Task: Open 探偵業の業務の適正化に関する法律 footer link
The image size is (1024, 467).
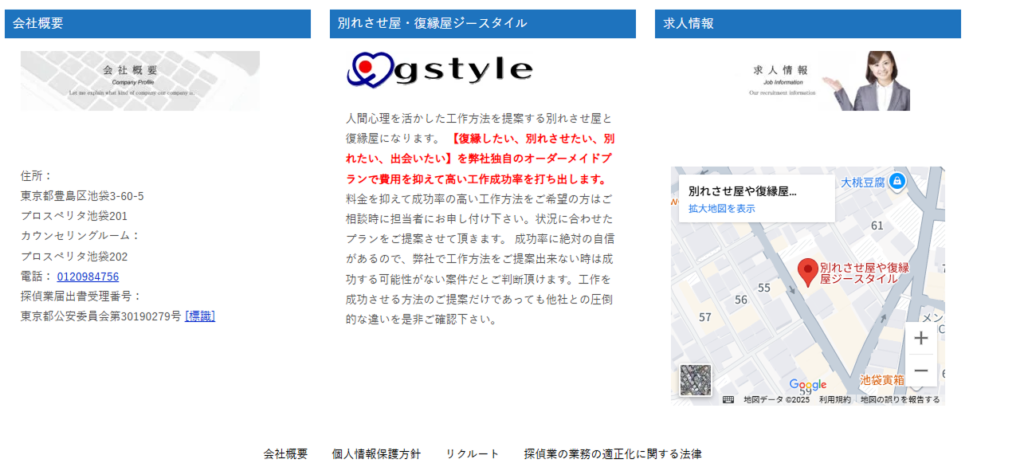Action: [613, 453]
